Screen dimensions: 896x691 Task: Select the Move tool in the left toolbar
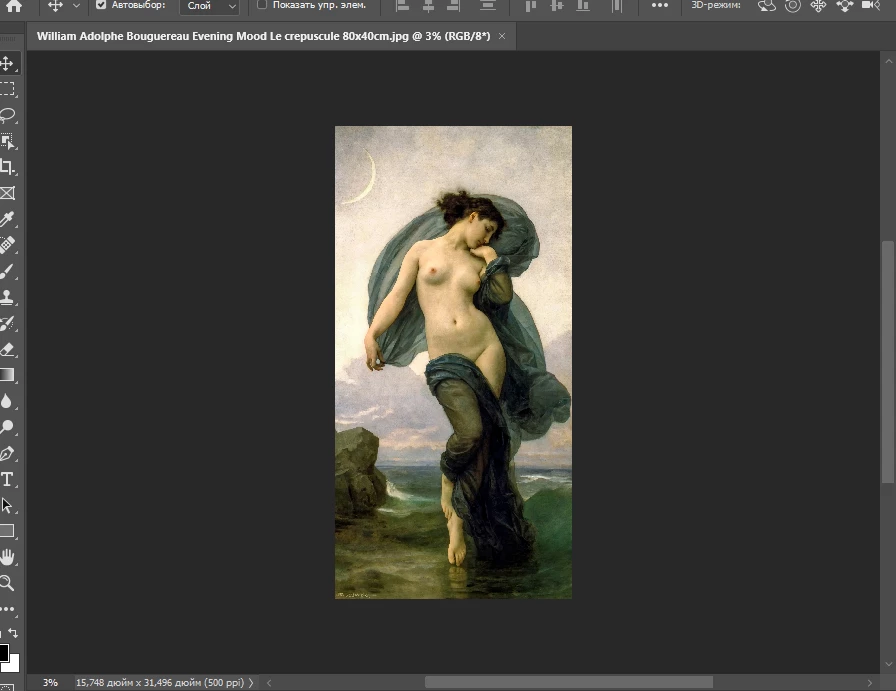tap(7, 63)
